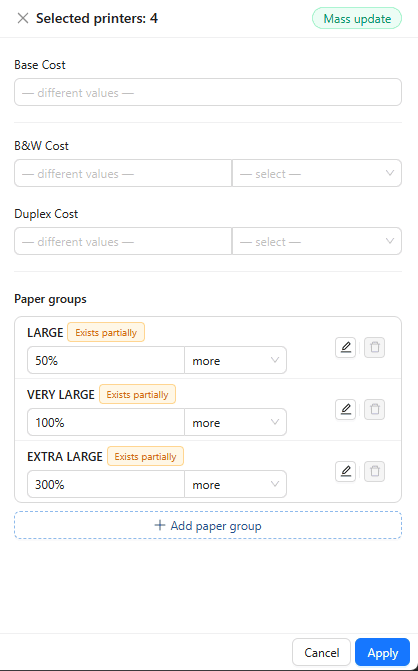Click the Mass update badge
The image size is (418, 671).
(x=357, y=18)
